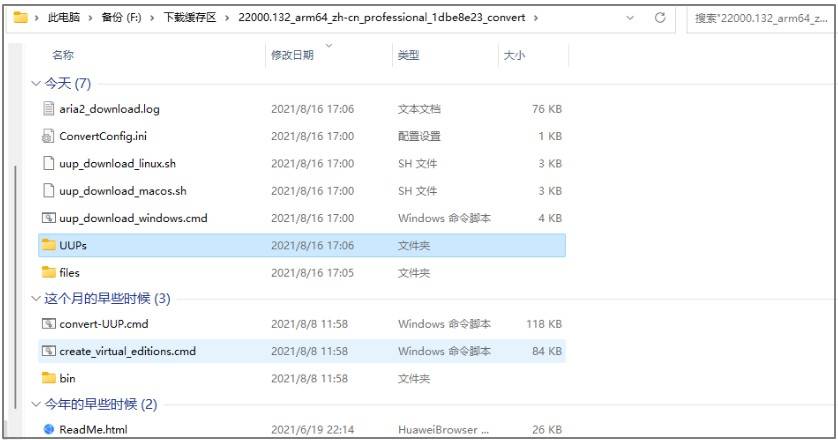Click the aria2_download.log file icon
This screenshot has width=838, height=440.
(49, 109)
